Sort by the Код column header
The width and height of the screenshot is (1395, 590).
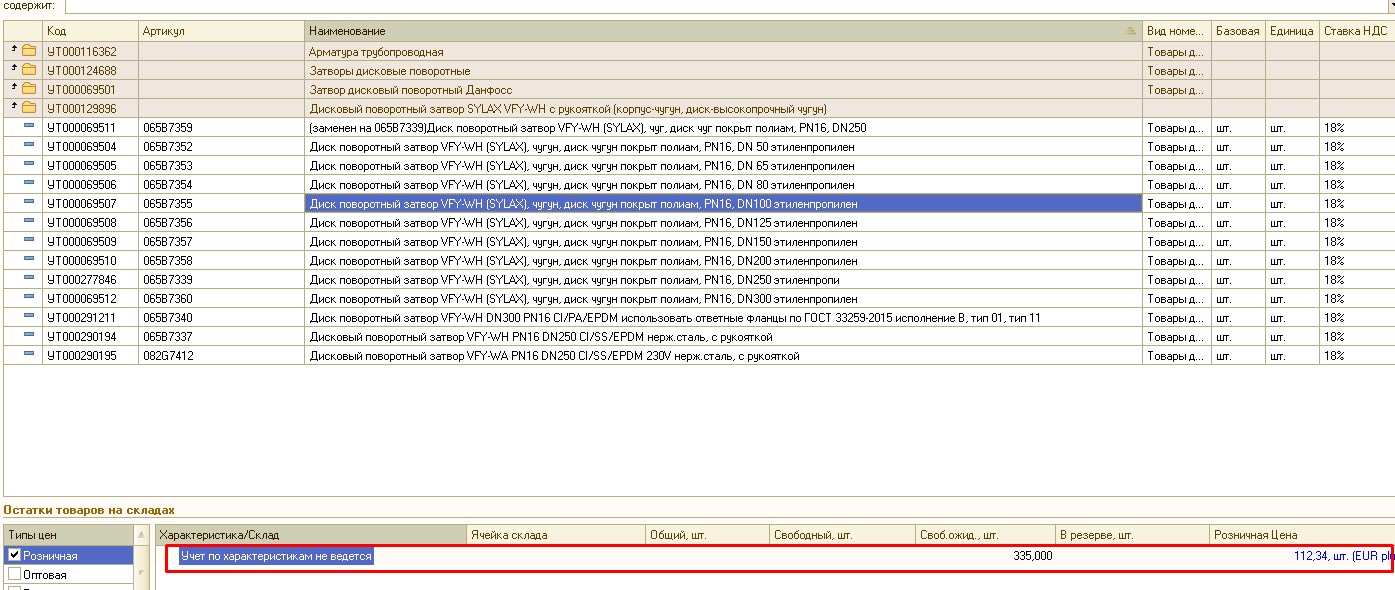coord(90,31)
